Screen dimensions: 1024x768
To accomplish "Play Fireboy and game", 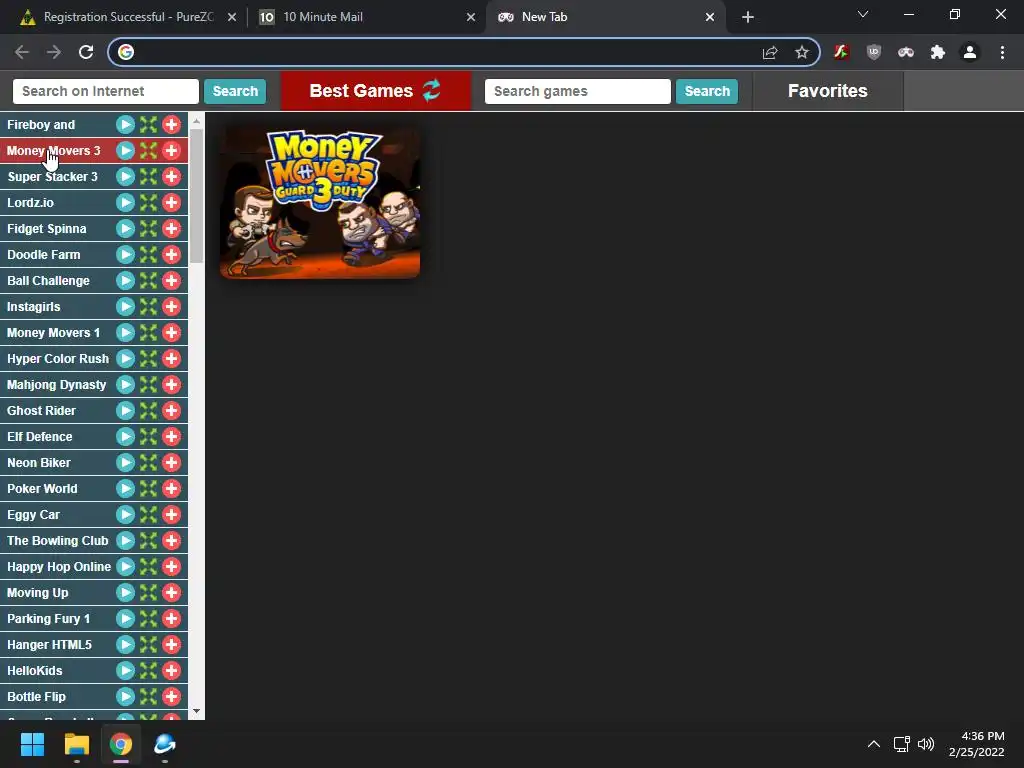I will tap(125, 124).
